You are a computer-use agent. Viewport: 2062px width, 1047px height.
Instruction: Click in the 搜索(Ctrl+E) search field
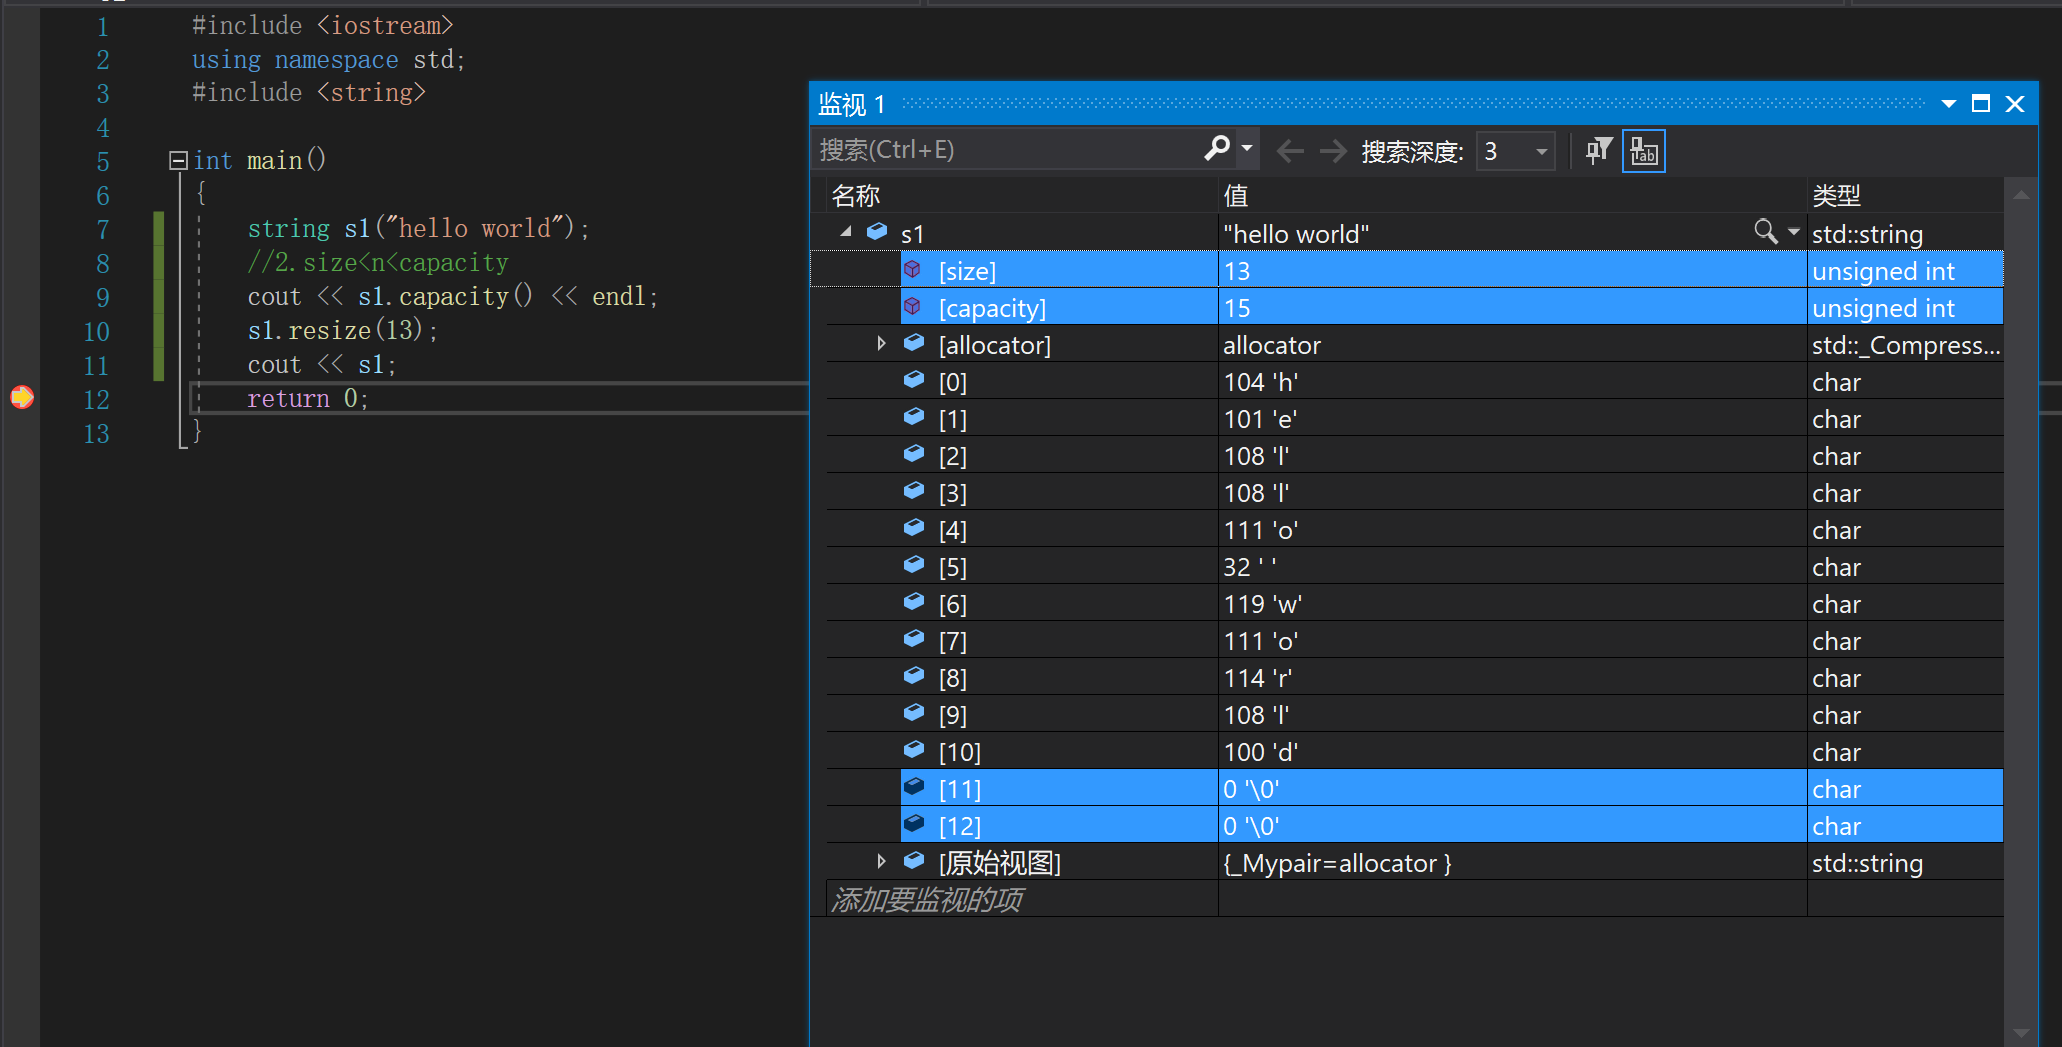pyautogui.click(x=1008, y=150)
